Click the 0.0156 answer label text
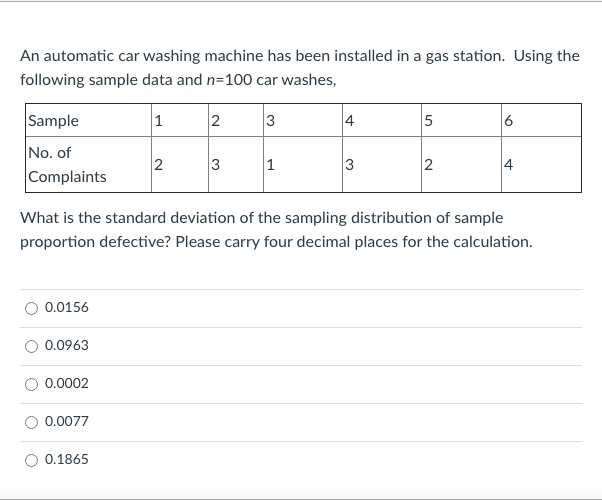Image resolution: width=602 pixels, height=500 pixels. tap(67, 307)
